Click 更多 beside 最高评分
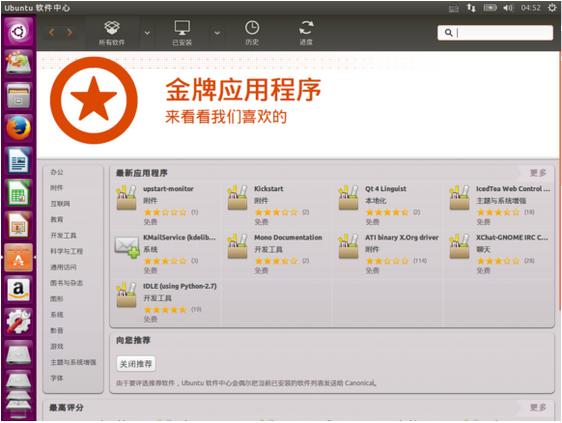The width and height of the screenshot is (562, 423). pyautogui.click(x=538, y=408)
